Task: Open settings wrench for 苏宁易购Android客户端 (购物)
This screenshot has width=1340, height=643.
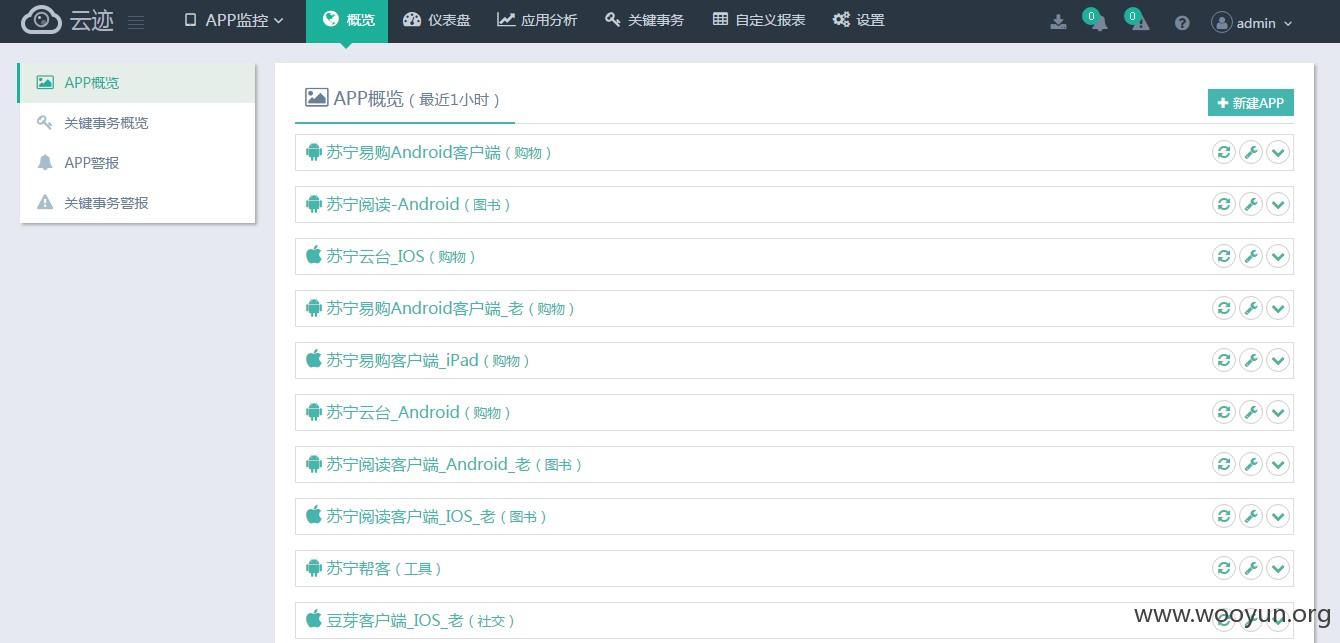Action: (1250, 152)
